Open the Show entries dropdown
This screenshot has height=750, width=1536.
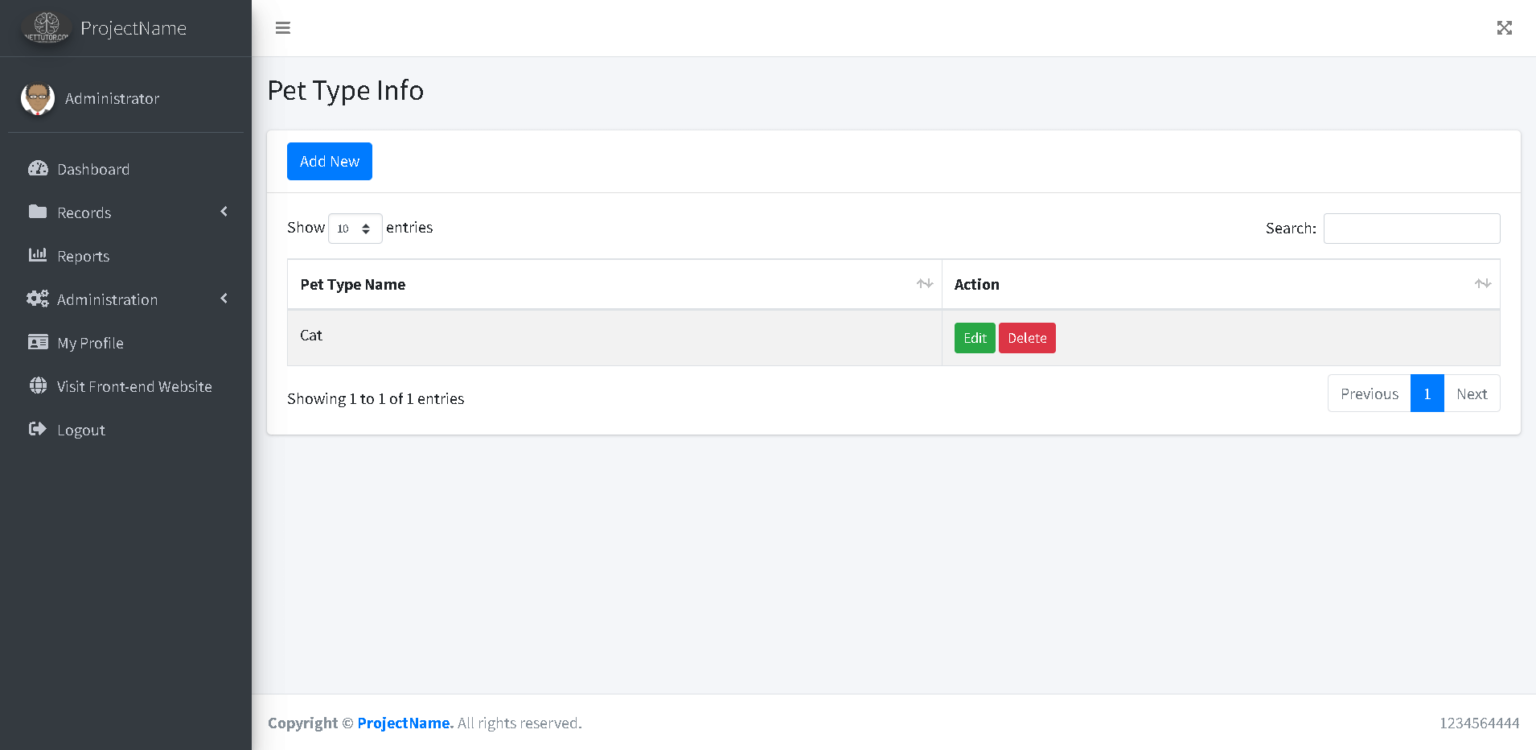(x=355, y=228)
